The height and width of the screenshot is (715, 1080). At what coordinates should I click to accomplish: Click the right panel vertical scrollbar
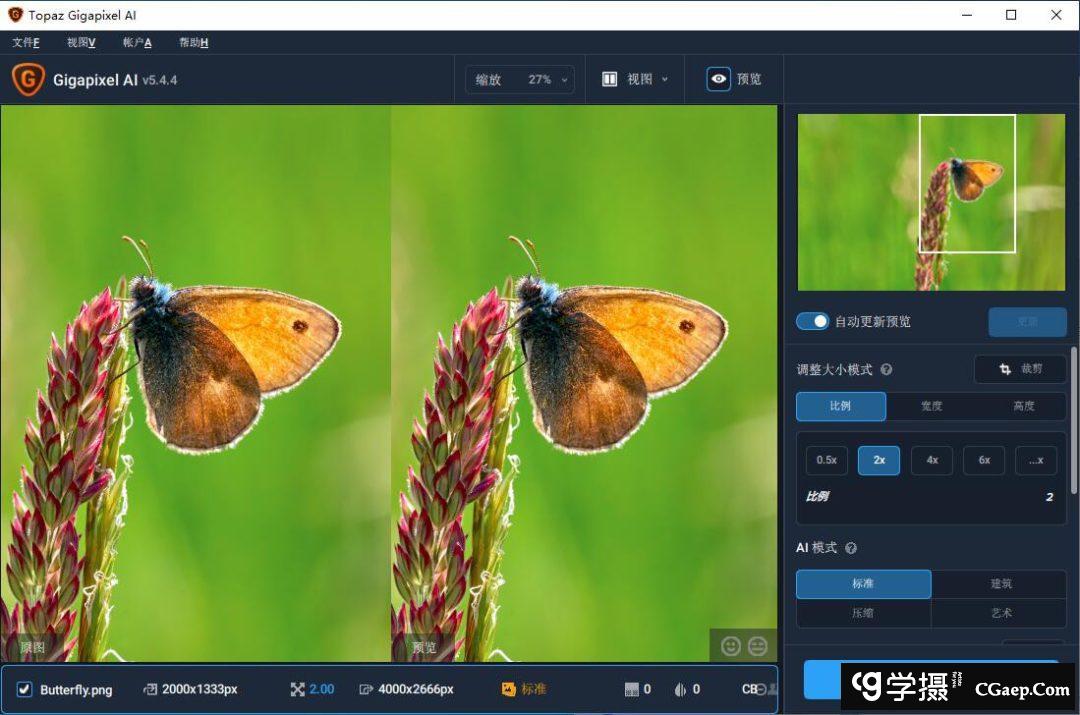1074,420
